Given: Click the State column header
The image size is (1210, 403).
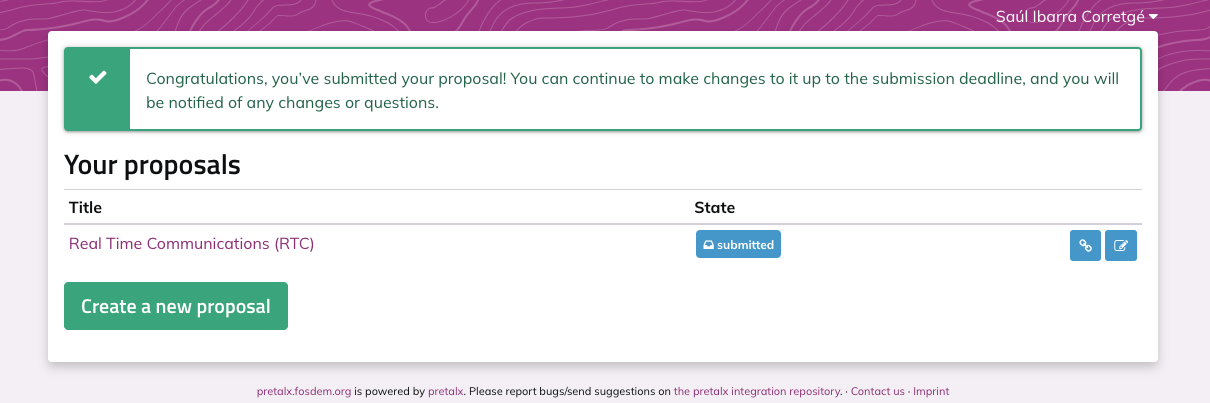Looking at the screenshot, I should 714,208.
